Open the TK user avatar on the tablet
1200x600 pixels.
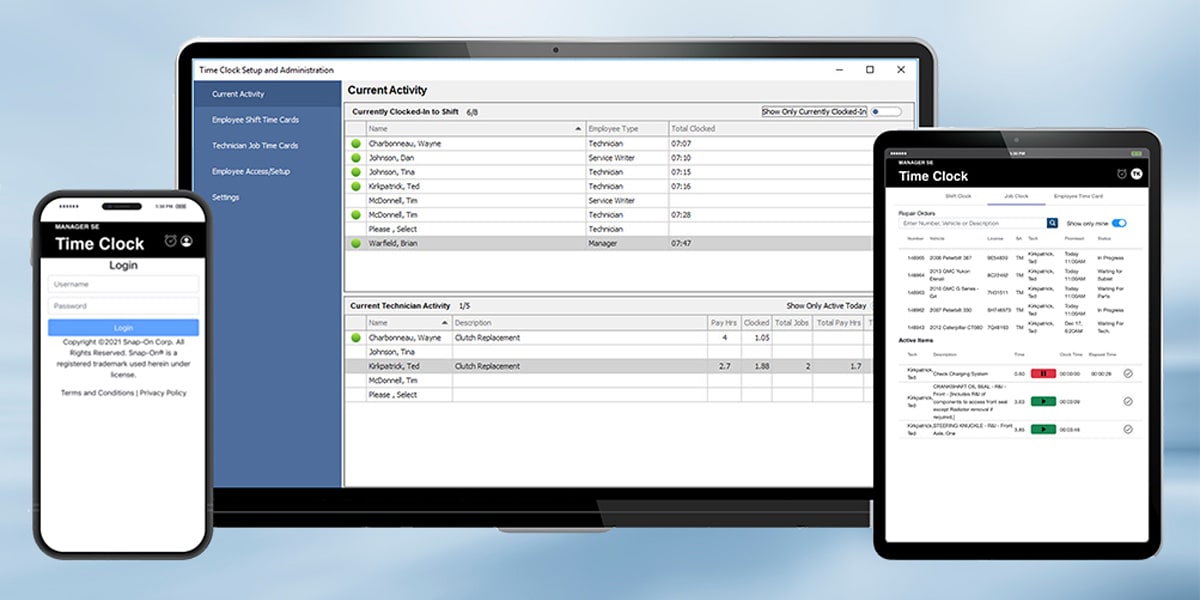(x=1136, y=175)
